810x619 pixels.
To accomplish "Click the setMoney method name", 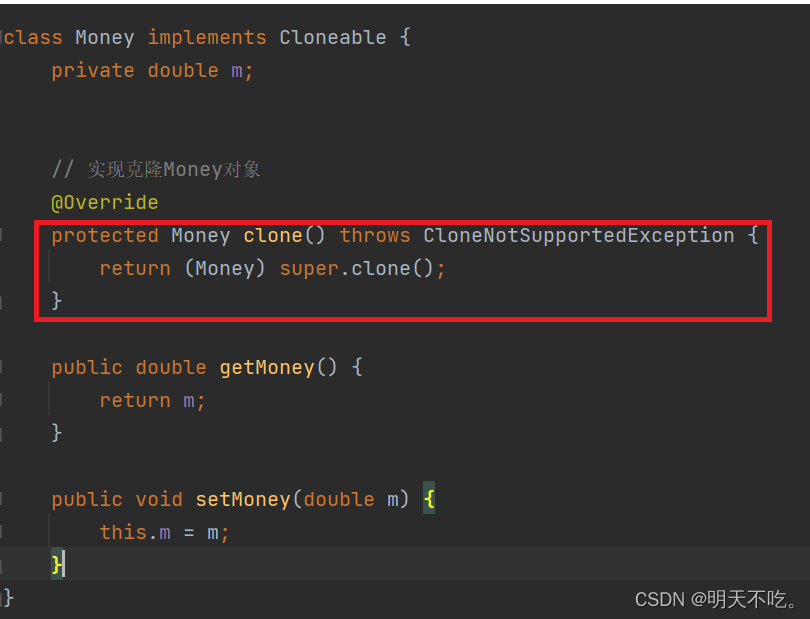I will (243, 499).
